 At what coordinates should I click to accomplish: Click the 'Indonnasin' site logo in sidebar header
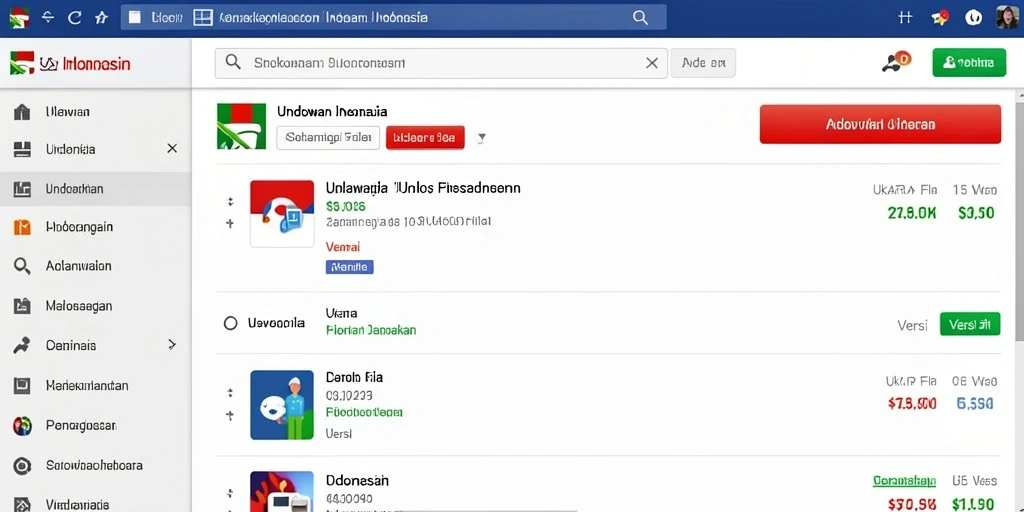tap(71, 63)
